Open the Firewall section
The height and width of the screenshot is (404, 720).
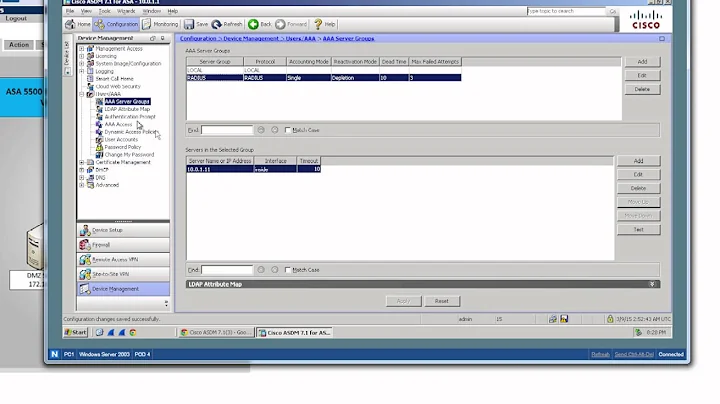tap(123, 245)
